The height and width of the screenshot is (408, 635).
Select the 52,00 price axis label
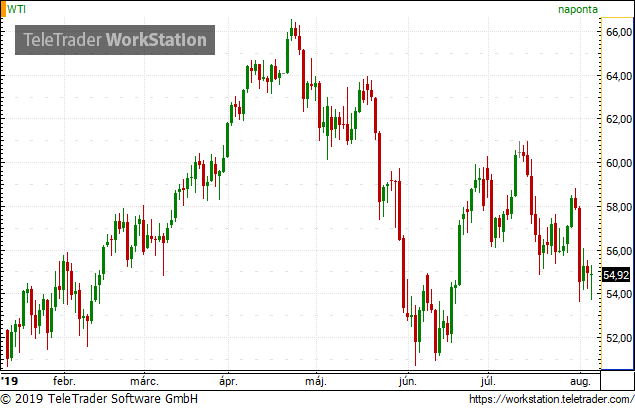pos(619,338)
